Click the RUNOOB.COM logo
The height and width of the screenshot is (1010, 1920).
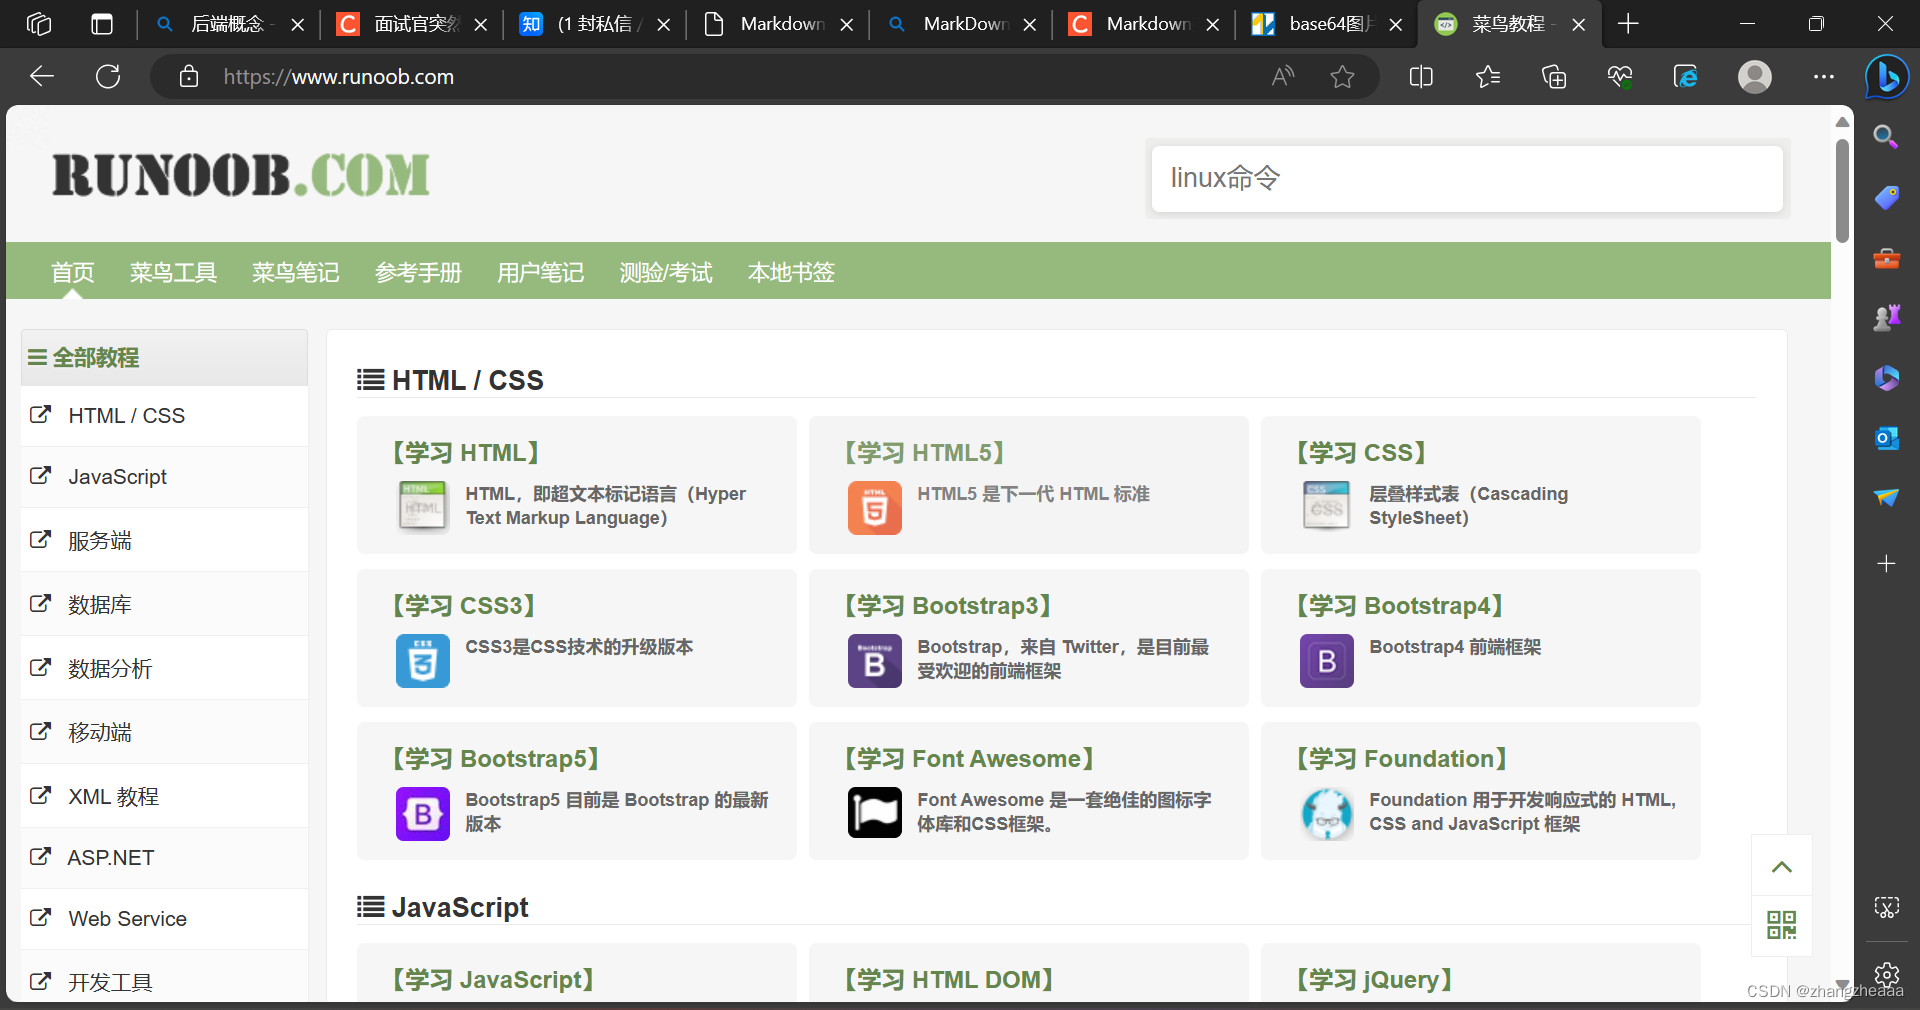point(241,175)
